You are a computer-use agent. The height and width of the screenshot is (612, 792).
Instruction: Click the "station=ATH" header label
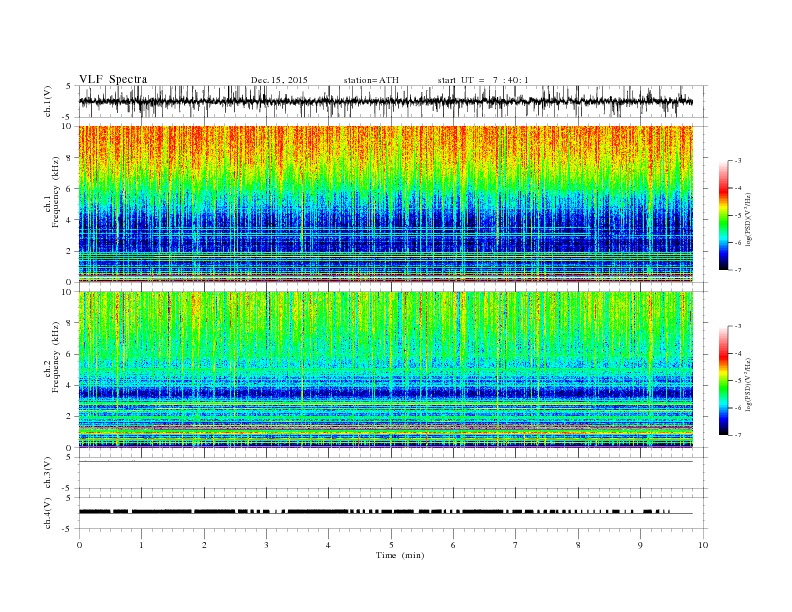[x=371, y=80]
